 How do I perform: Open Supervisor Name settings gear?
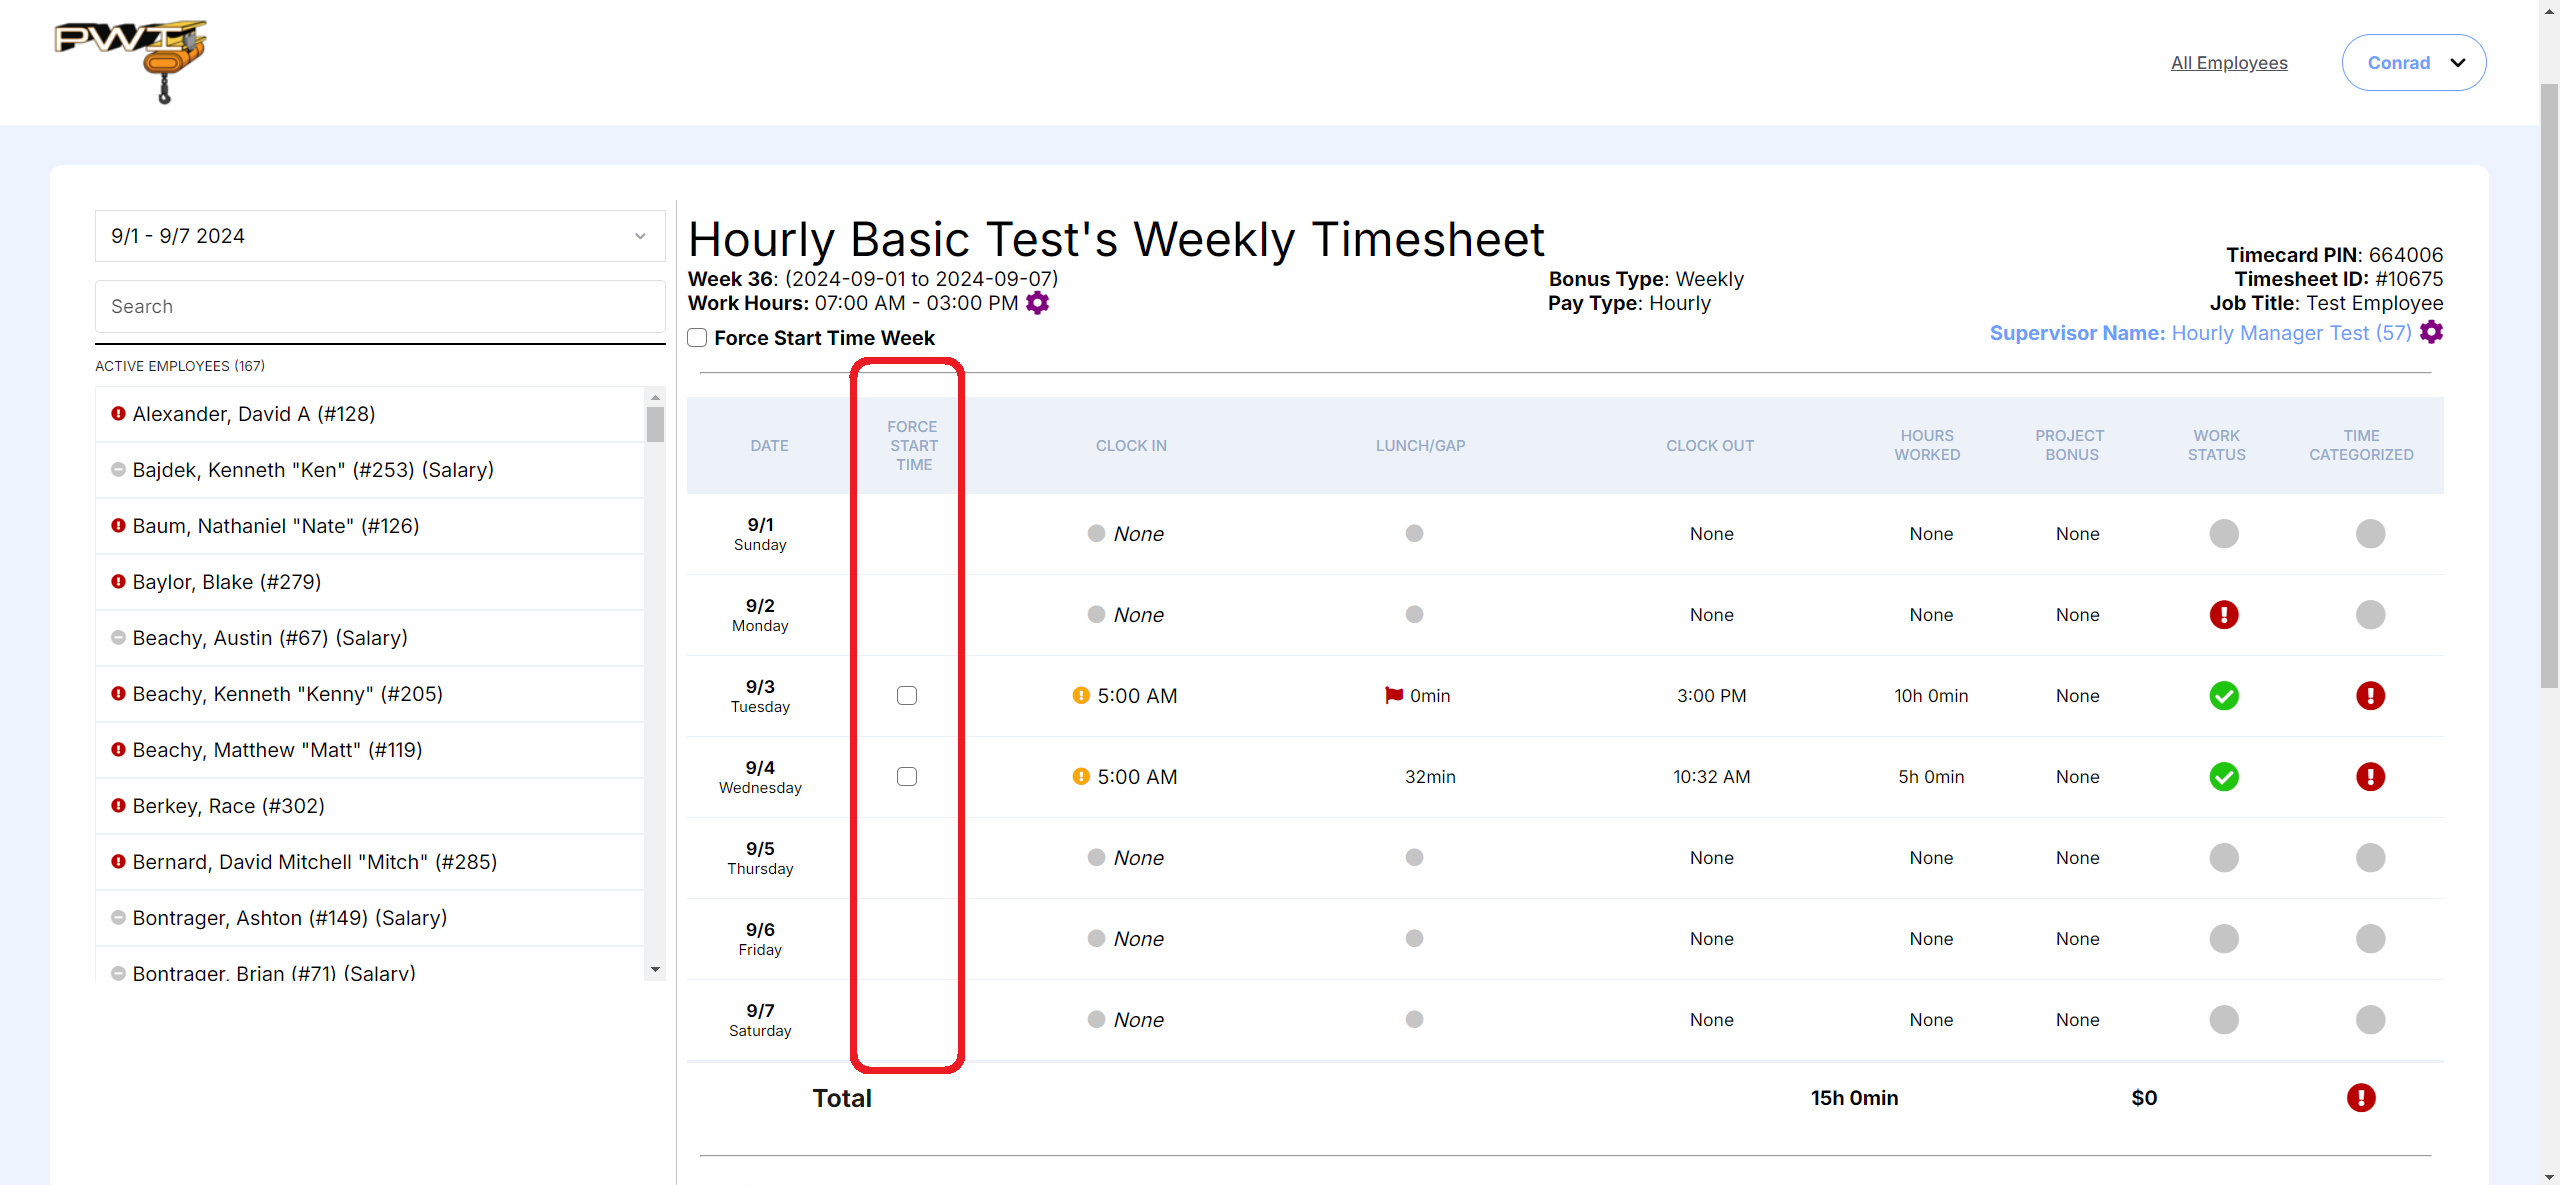(x=2431, y=333)
